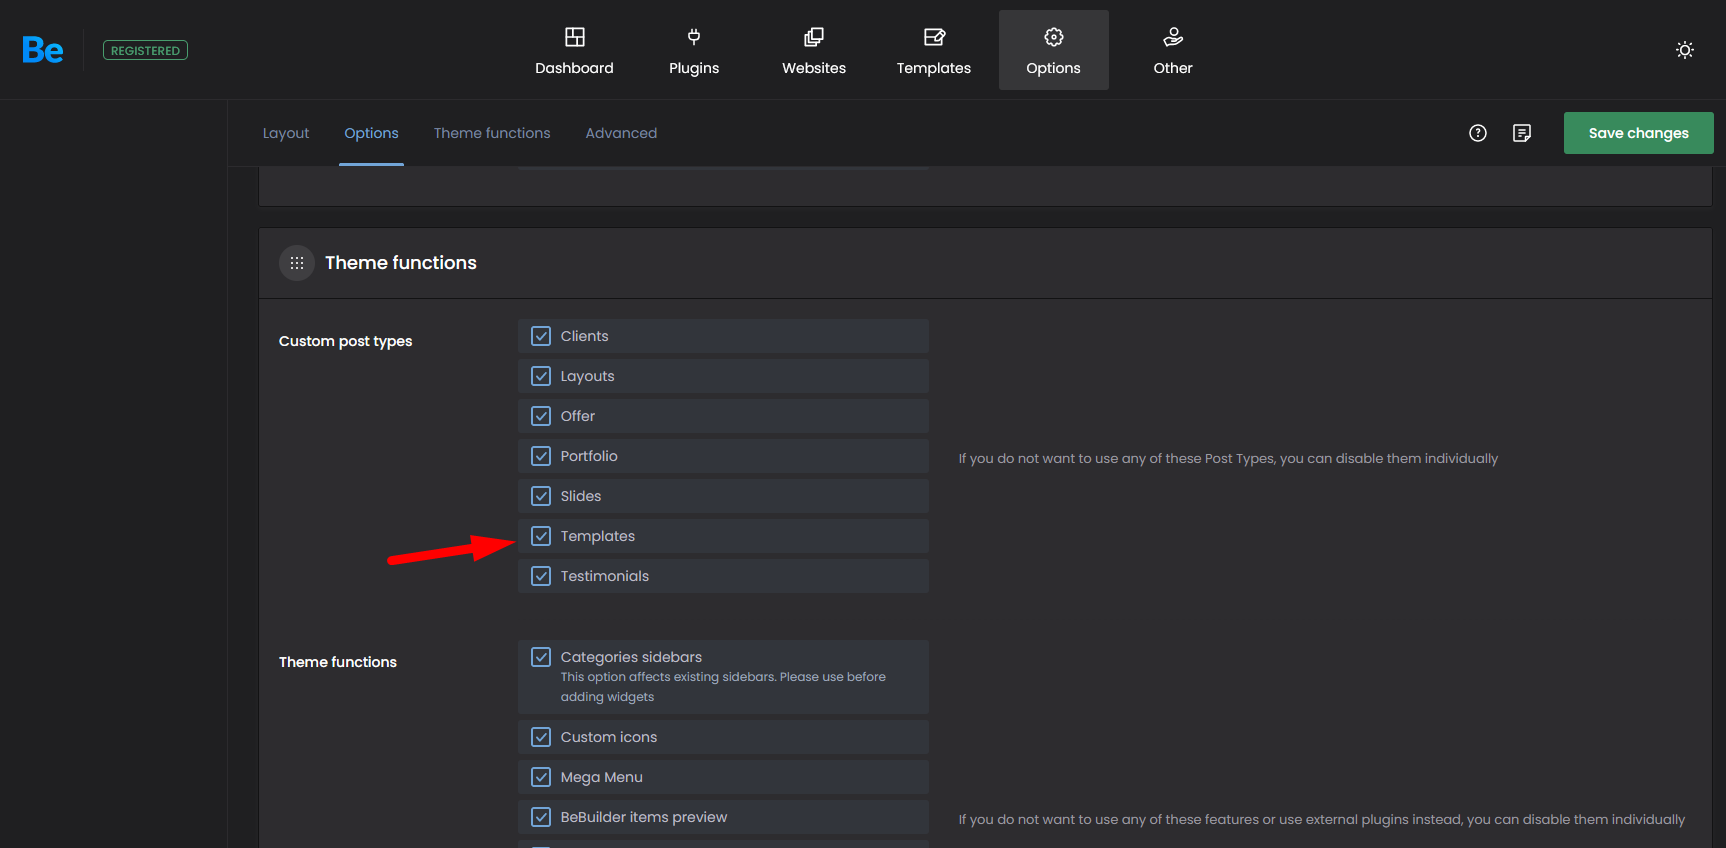Screen dimensions: 1726x848
Task: Select the Options sub-tab
Action: pos(371,133)
